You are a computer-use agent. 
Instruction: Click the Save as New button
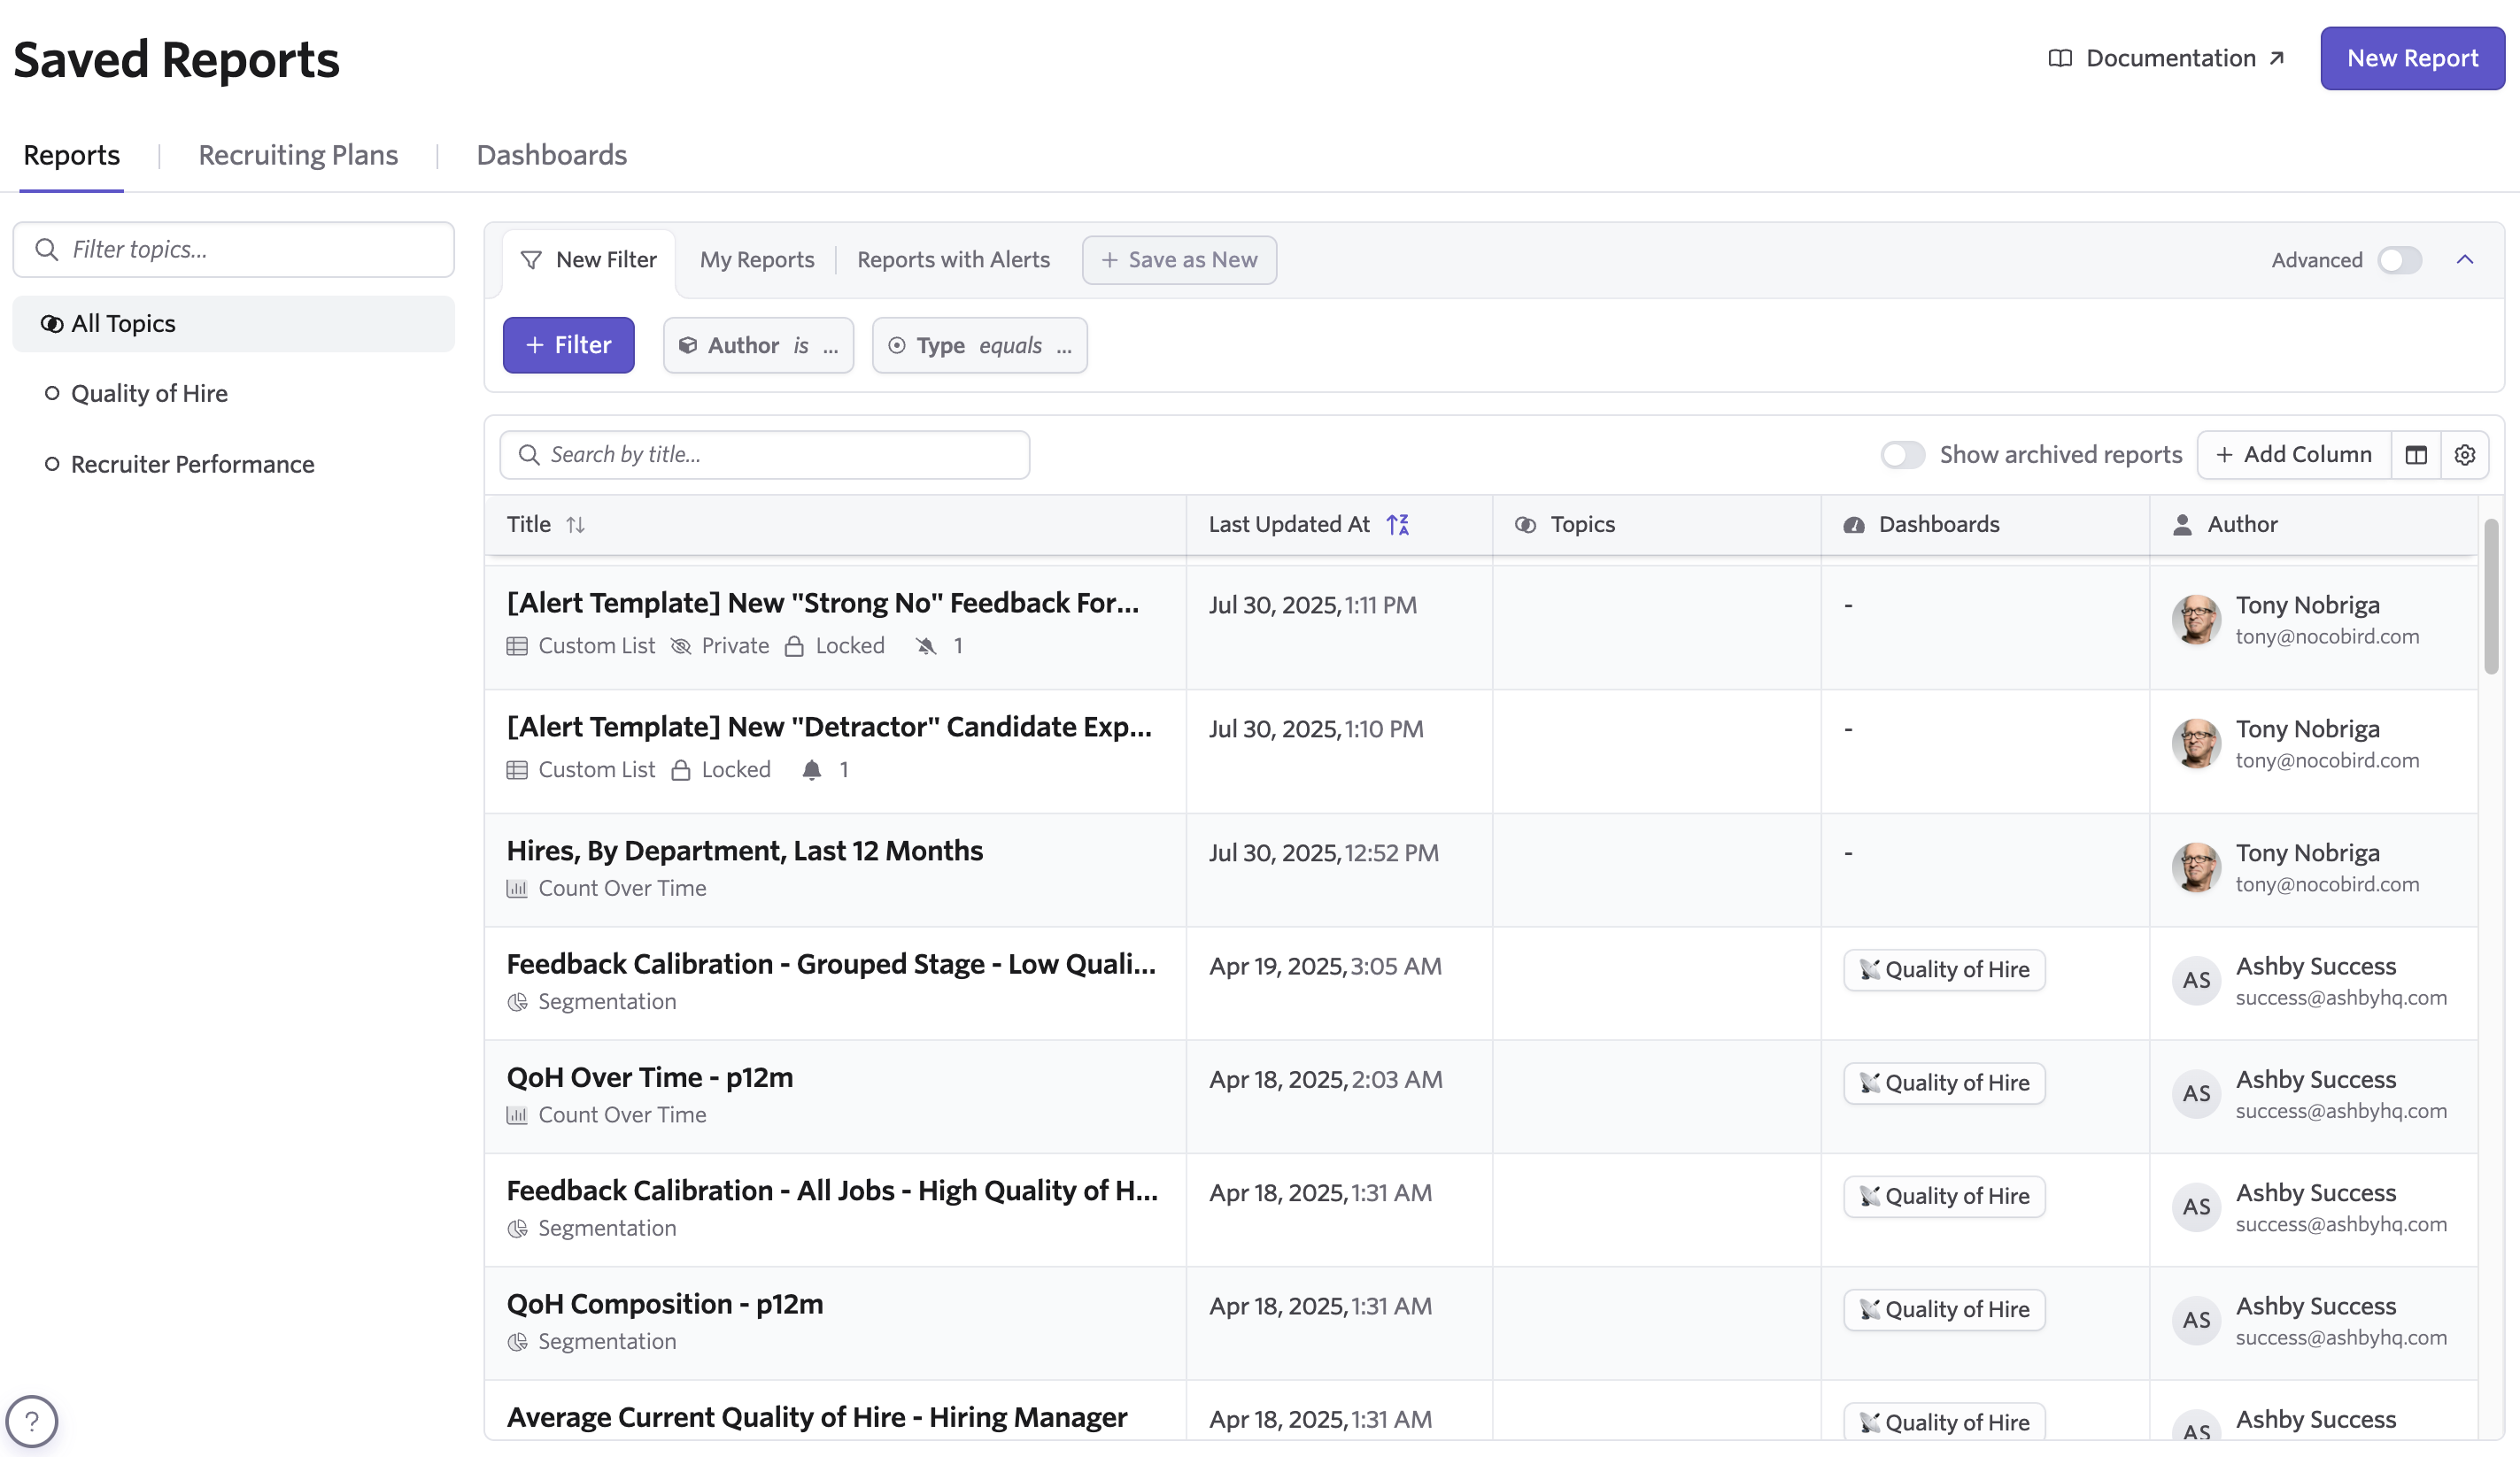pyautogui.click(x=1179, y=260)
